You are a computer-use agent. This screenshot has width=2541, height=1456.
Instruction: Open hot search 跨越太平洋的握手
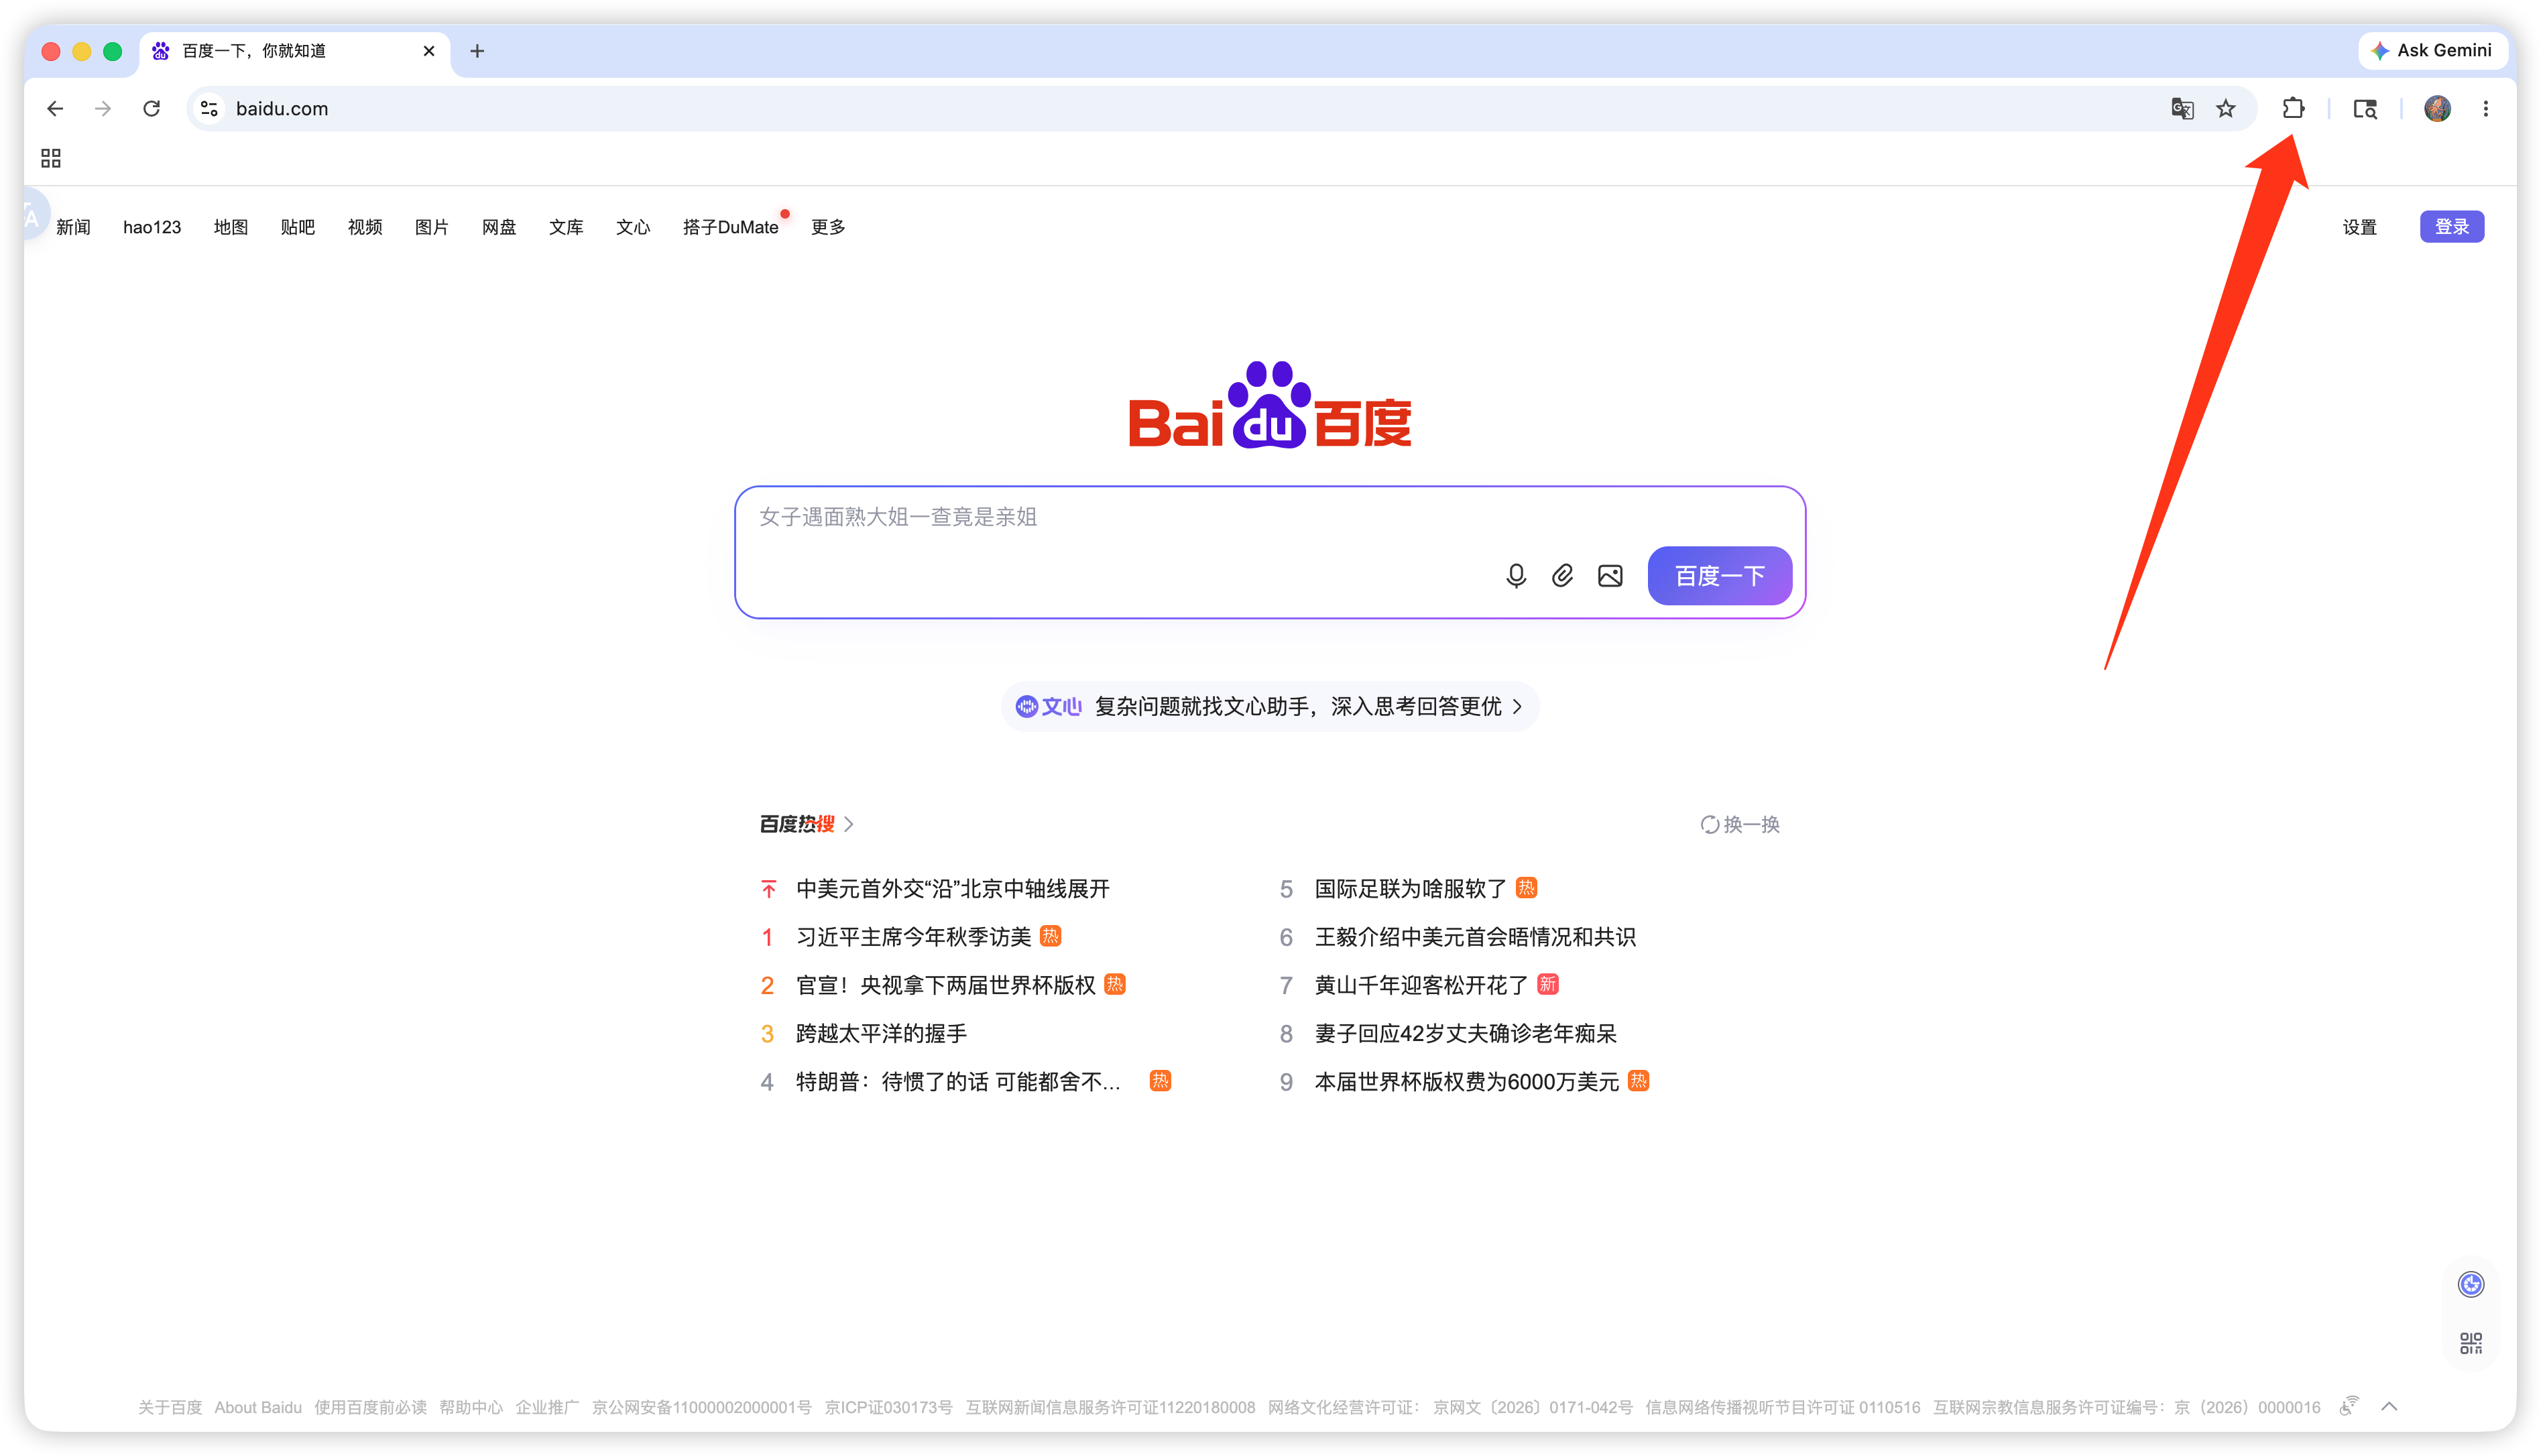881,1033
